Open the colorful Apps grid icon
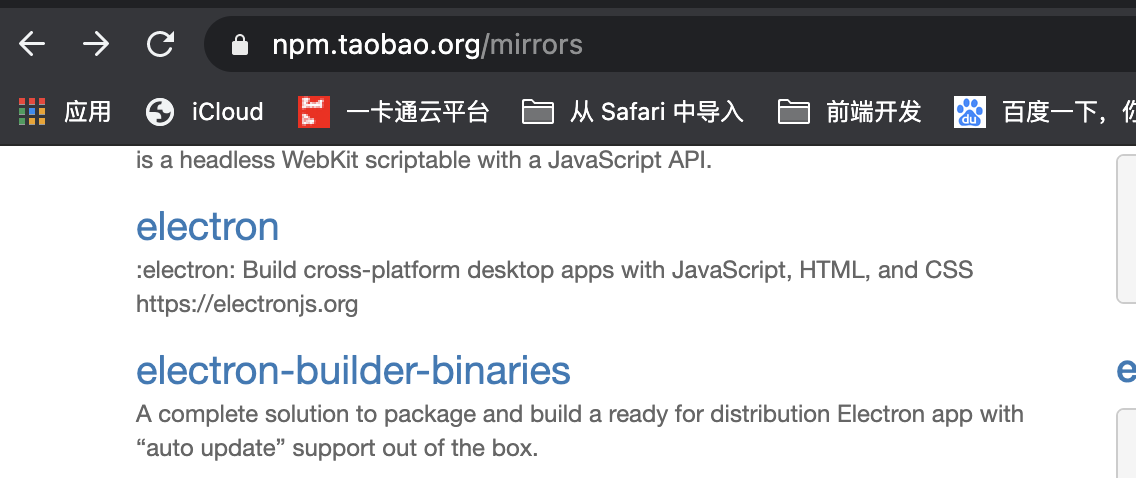 pos(33,111)
